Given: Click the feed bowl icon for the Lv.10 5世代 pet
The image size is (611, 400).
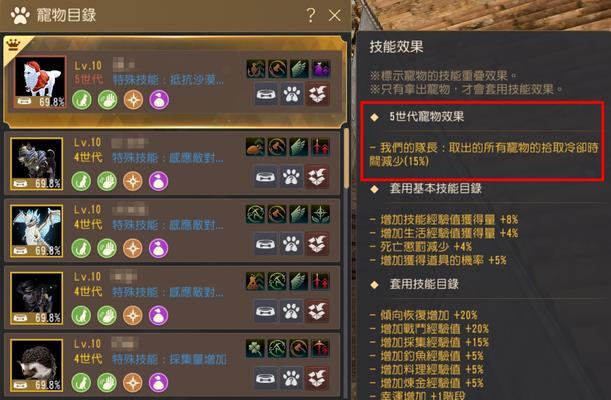Looking at the screenshot, I should (267, 95).
